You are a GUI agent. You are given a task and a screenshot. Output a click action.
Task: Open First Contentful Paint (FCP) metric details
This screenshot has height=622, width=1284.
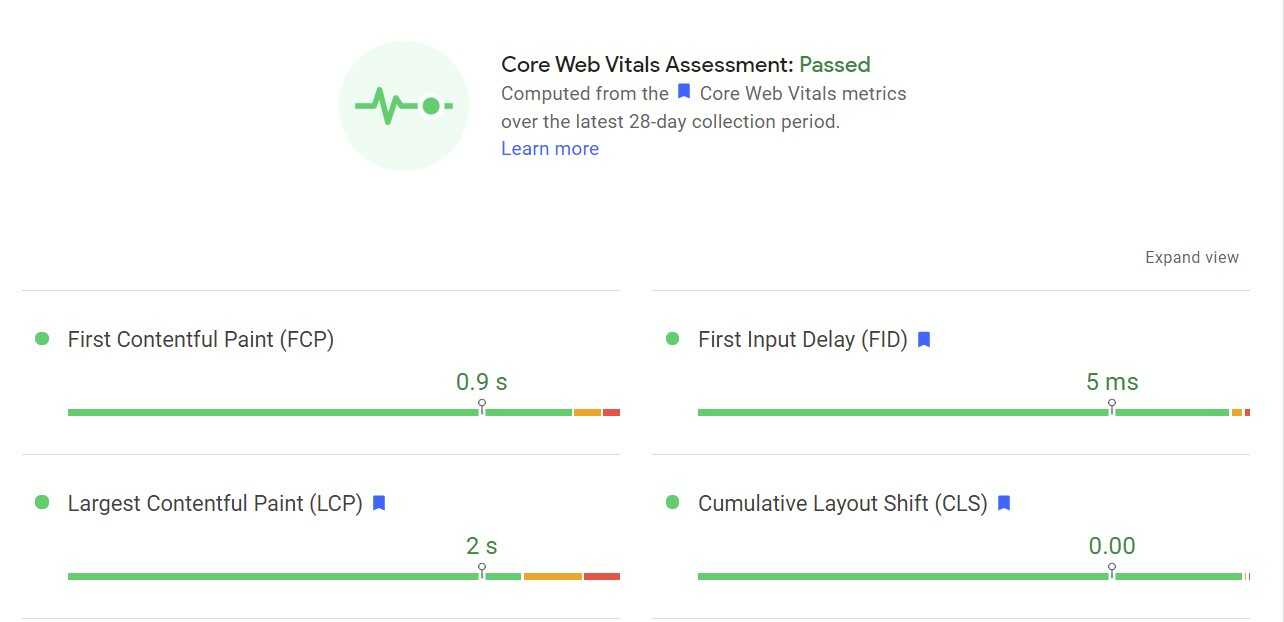[x=200, y=340]
